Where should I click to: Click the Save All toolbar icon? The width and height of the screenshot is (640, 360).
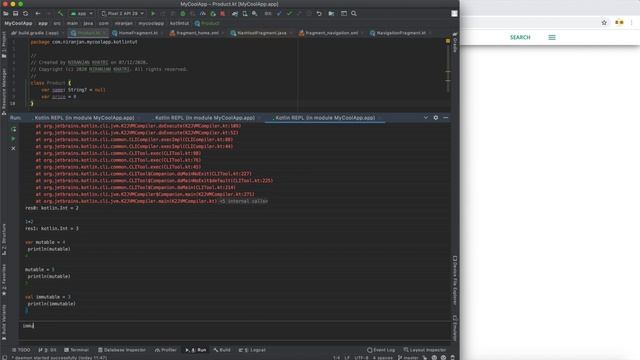(16, 13)
